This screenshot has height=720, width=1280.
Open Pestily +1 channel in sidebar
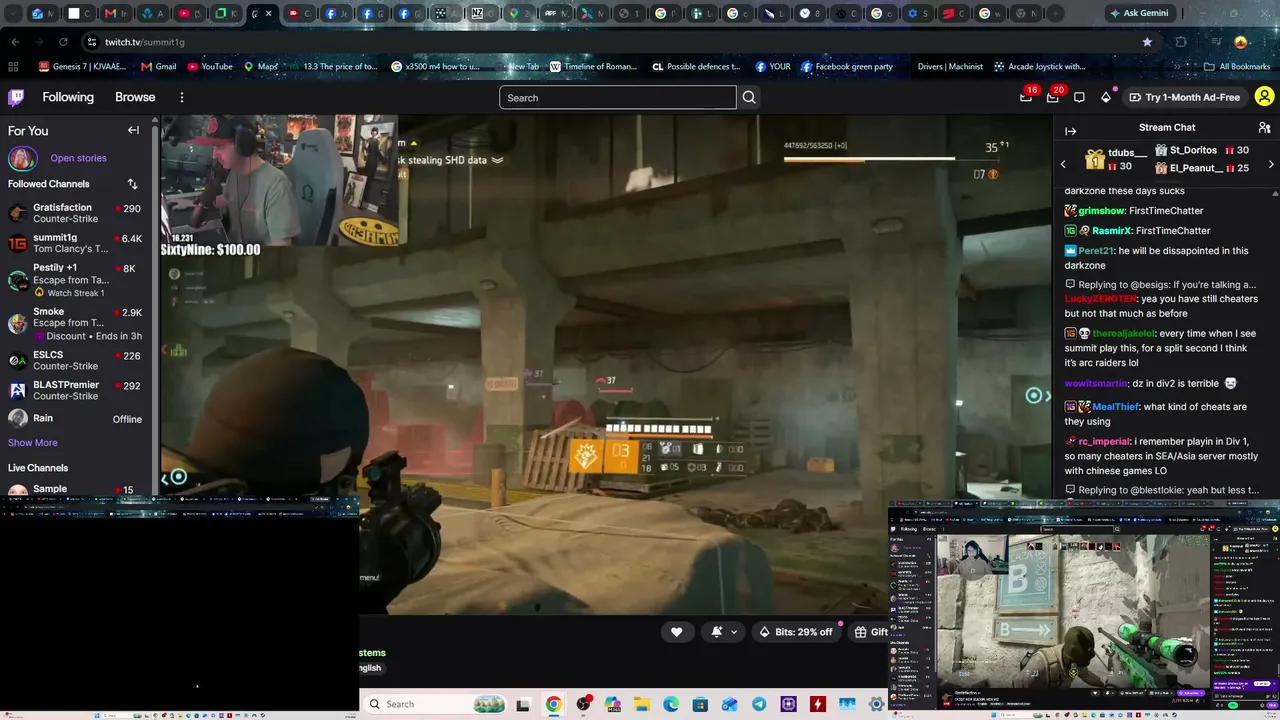[75, 279]
